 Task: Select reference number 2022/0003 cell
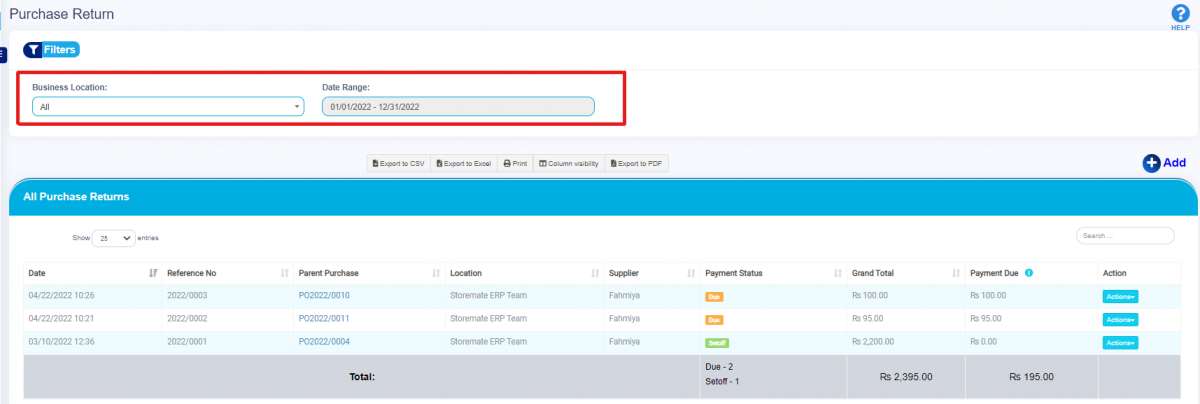click(x=228, y=295)
